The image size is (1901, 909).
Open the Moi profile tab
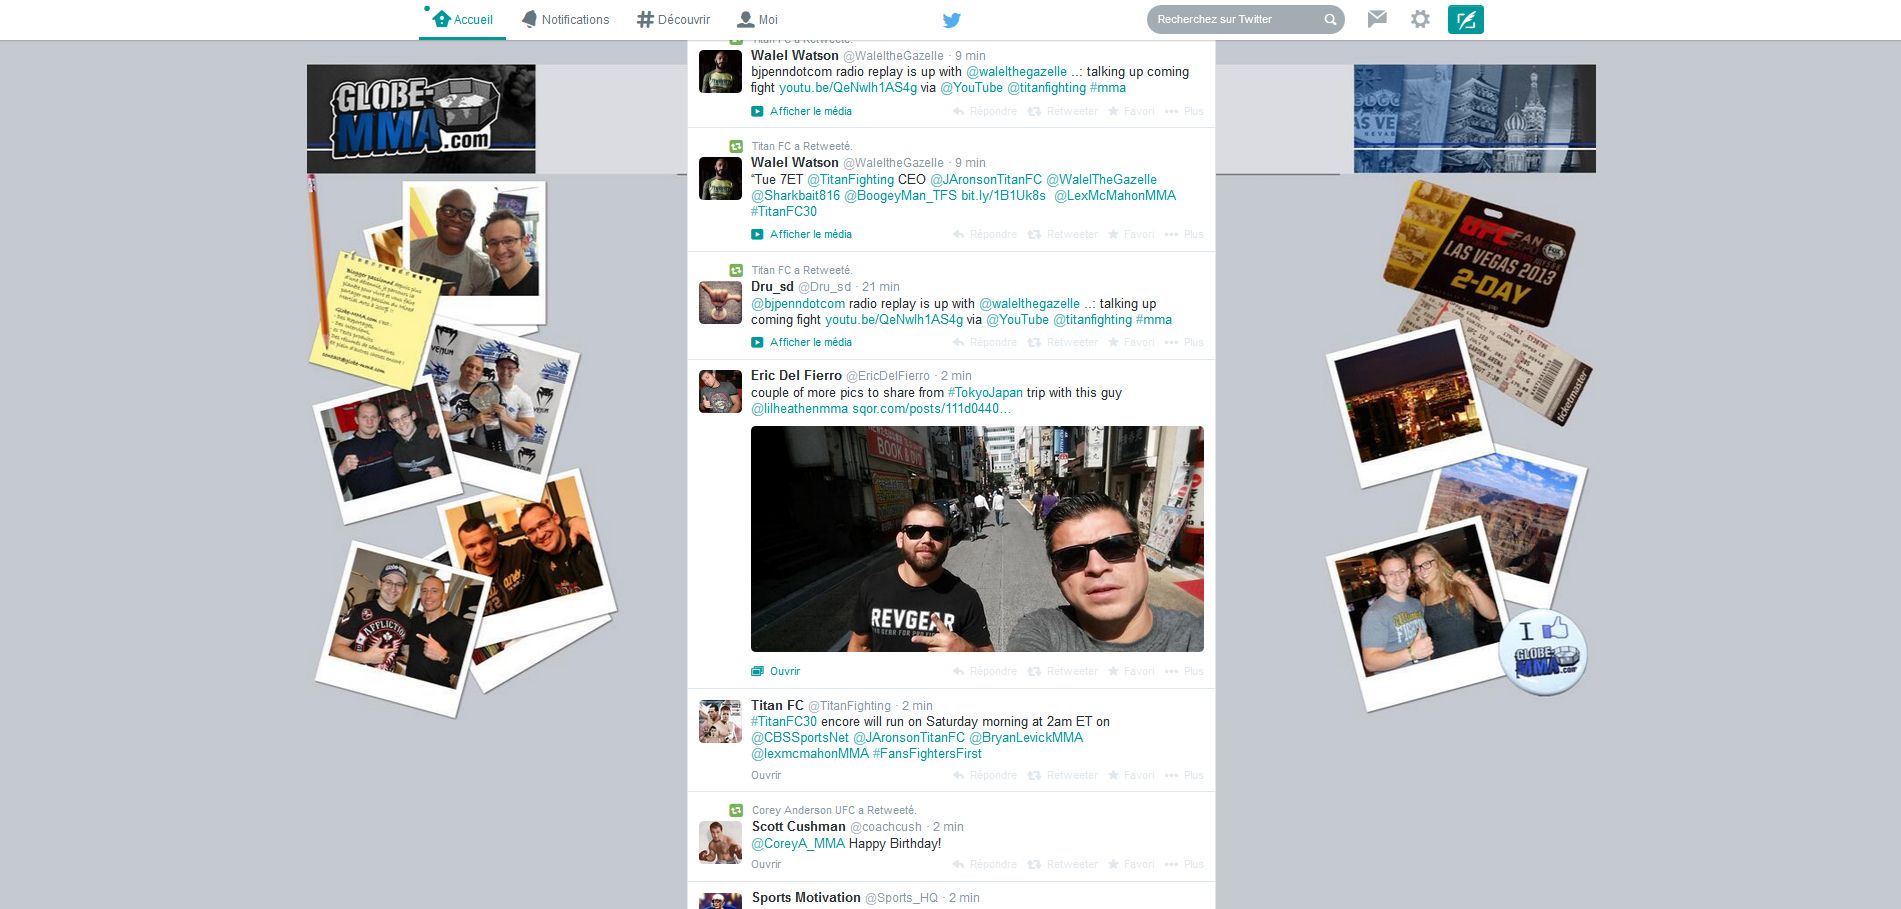[x=757, y=20]
